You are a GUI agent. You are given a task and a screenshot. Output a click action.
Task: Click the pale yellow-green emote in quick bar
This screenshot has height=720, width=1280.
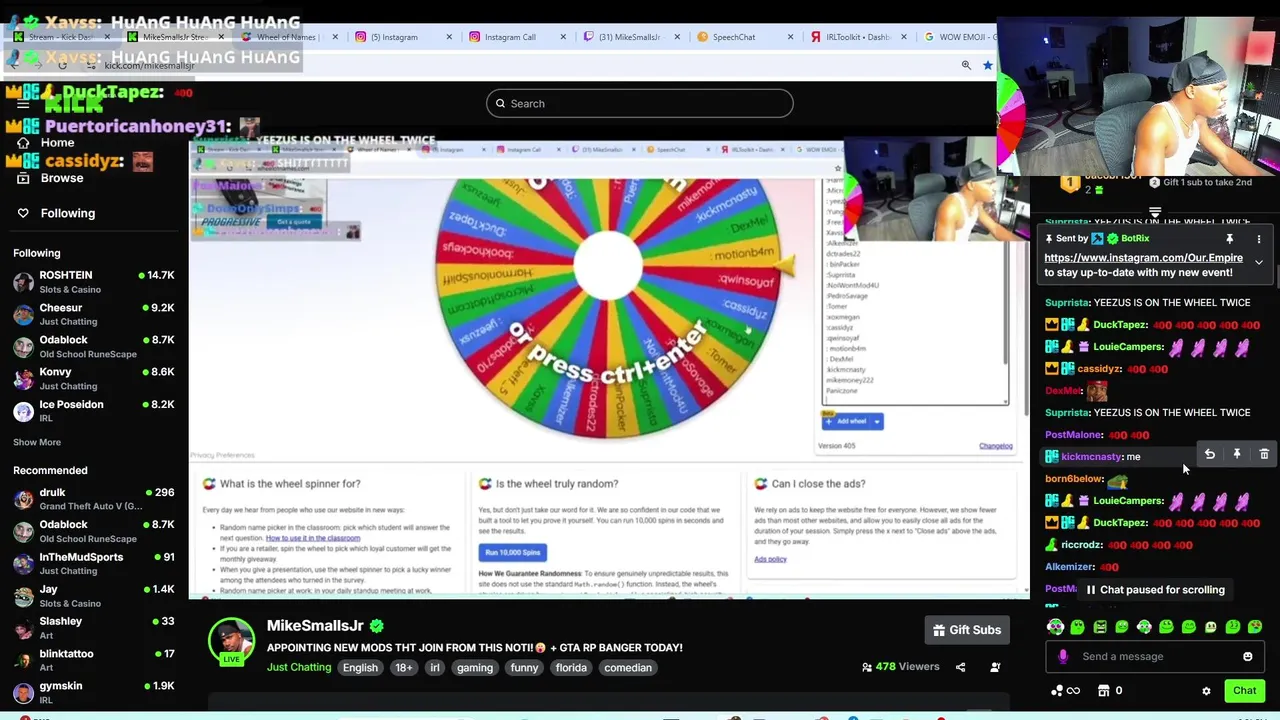(x=1211, y=627)
